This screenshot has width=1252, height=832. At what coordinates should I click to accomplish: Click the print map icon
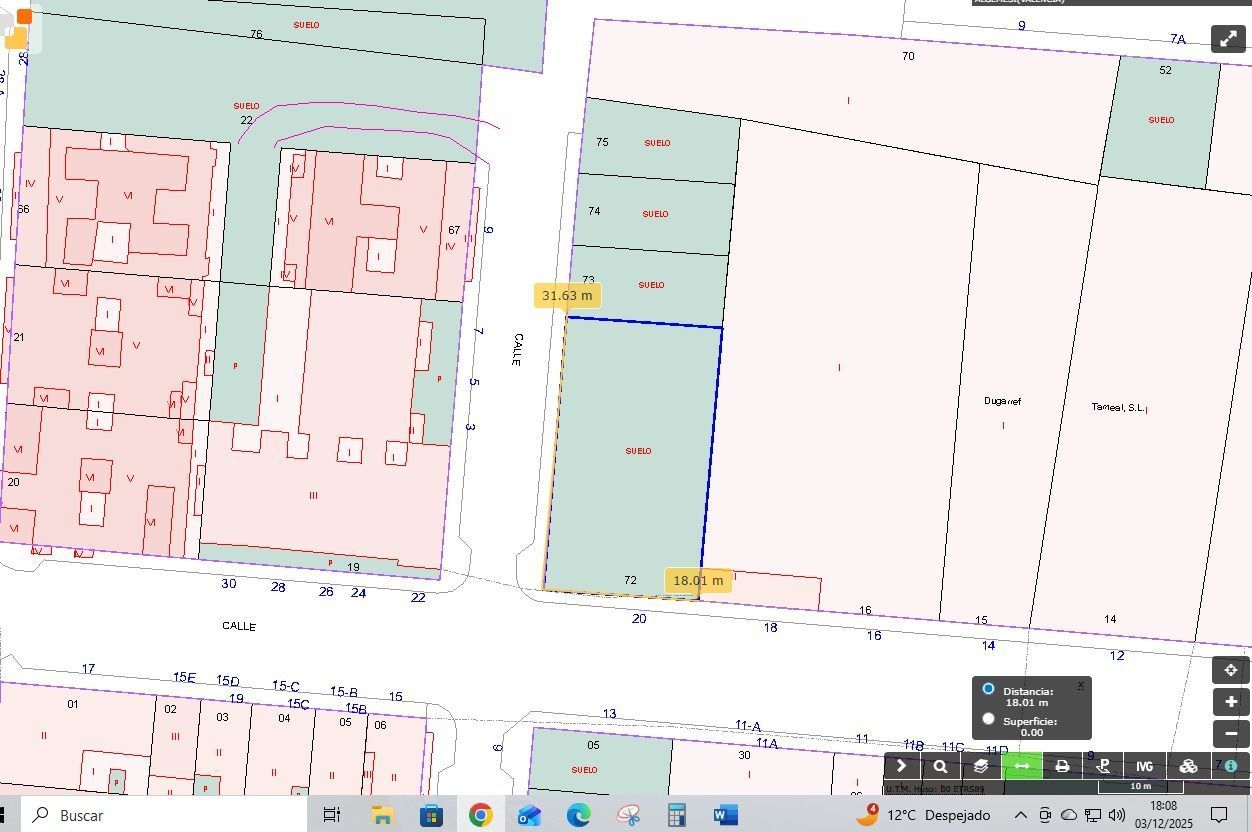[x=1062, y=766]
